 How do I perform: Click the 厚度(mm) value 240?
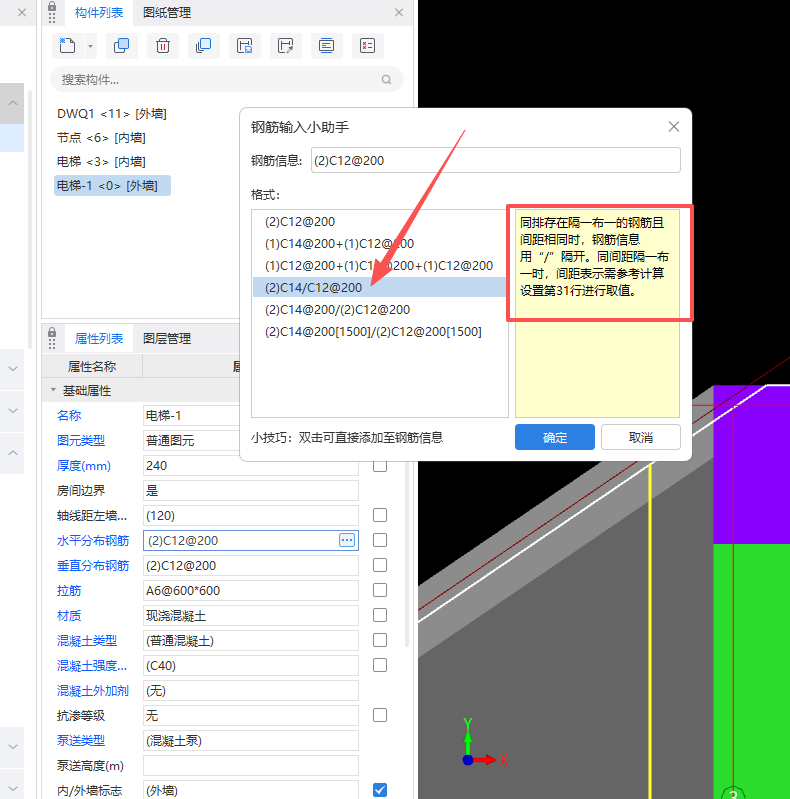pyautogui.click(x=251, y=465)
